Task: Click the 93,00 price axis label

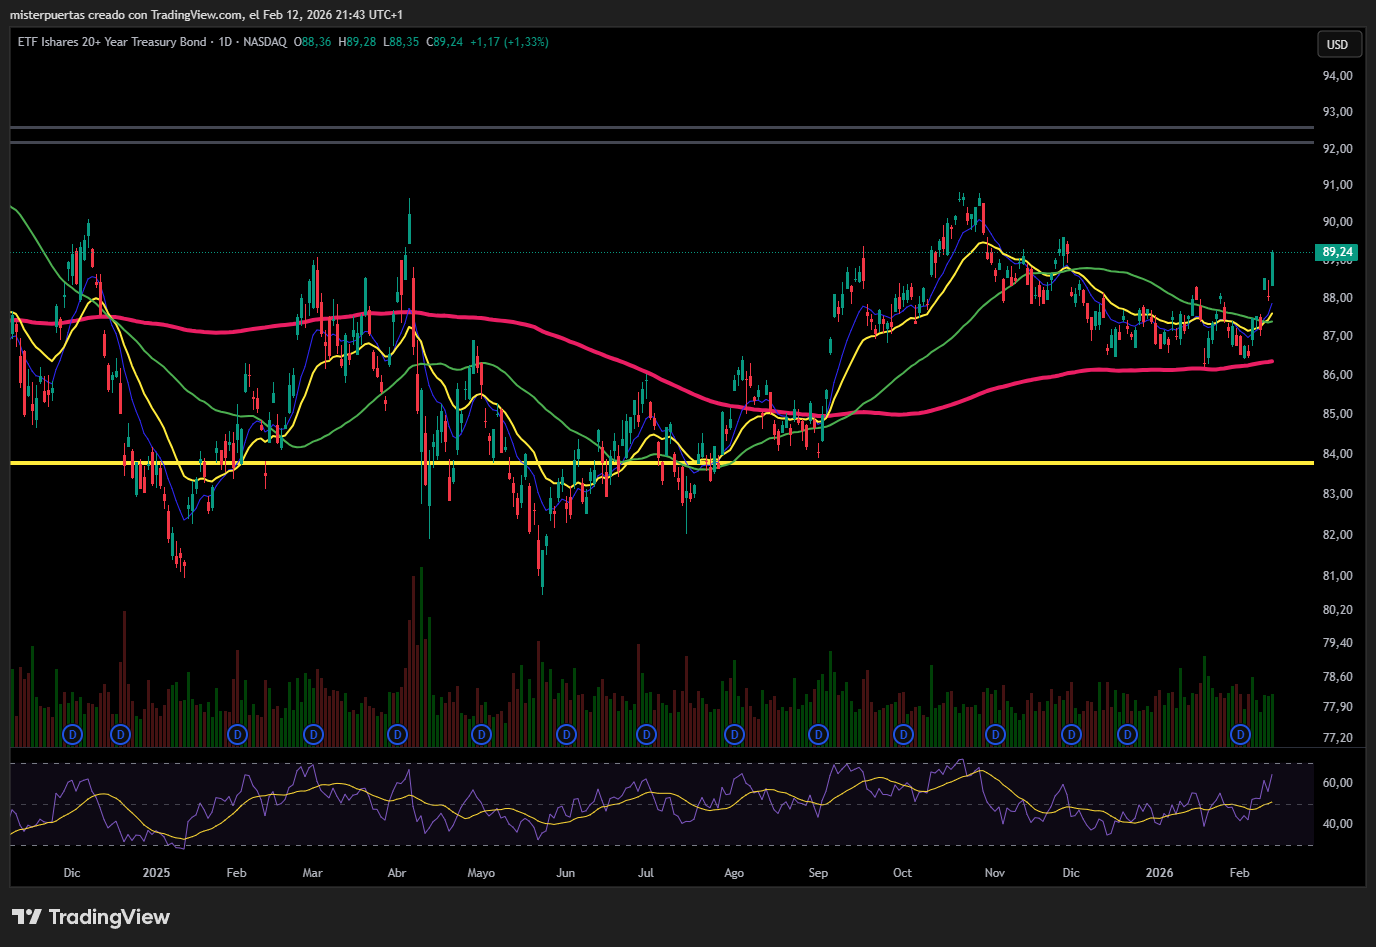Action: click(x=1337, y=111)
